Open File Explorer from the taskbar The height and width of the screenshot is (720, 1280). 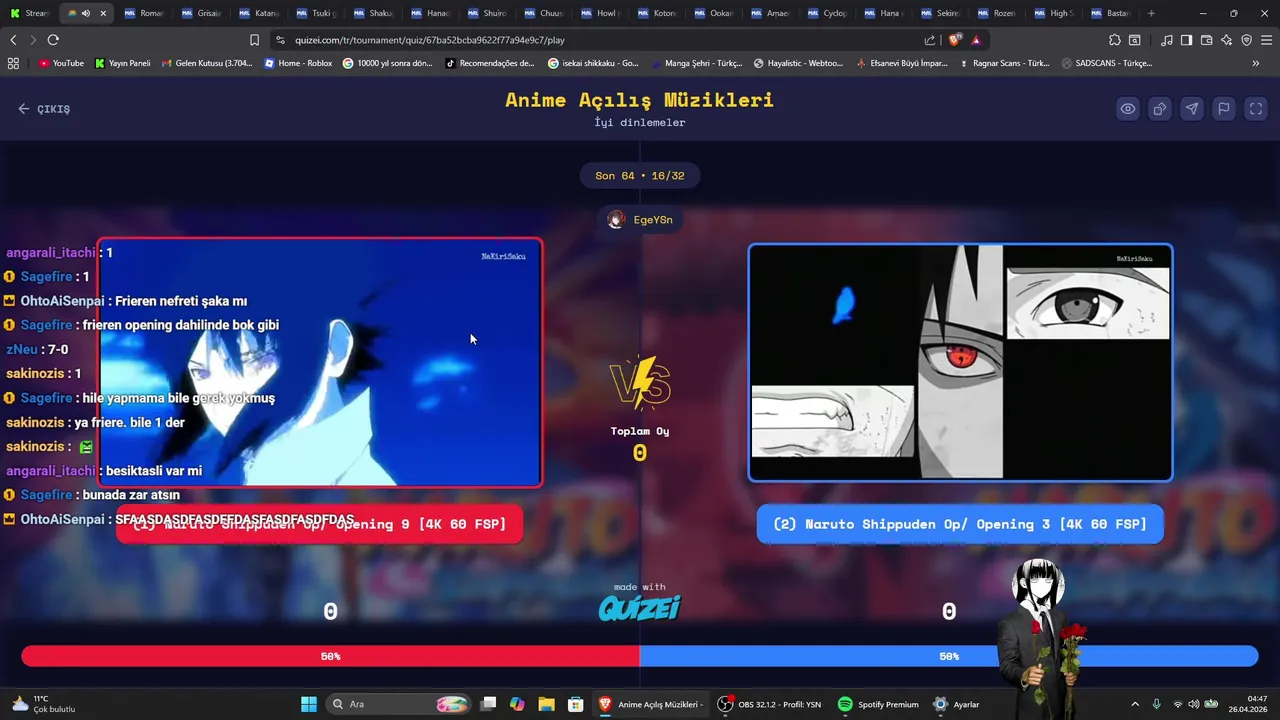546,704
